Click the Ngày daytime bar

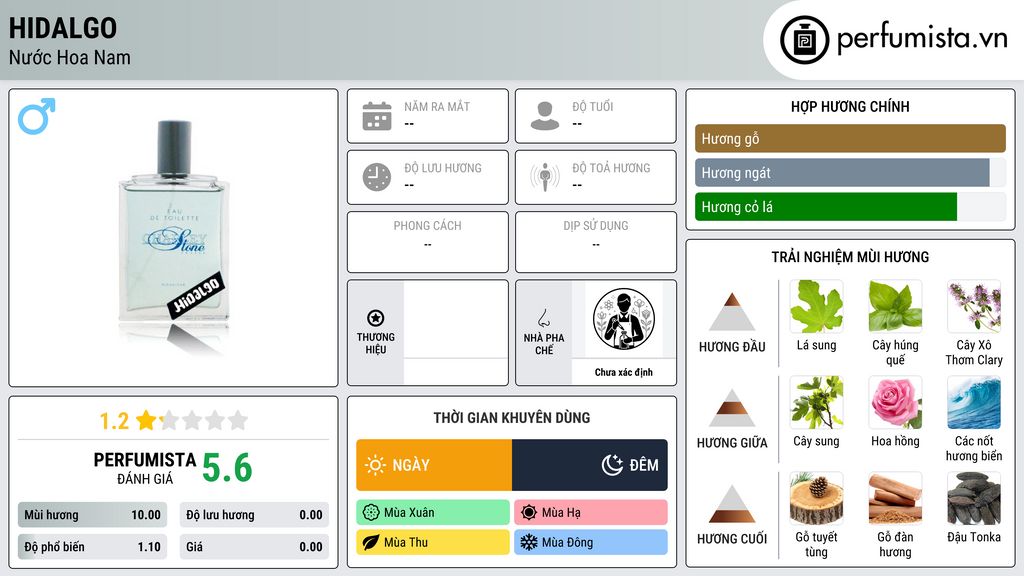[x=434, y=465]
